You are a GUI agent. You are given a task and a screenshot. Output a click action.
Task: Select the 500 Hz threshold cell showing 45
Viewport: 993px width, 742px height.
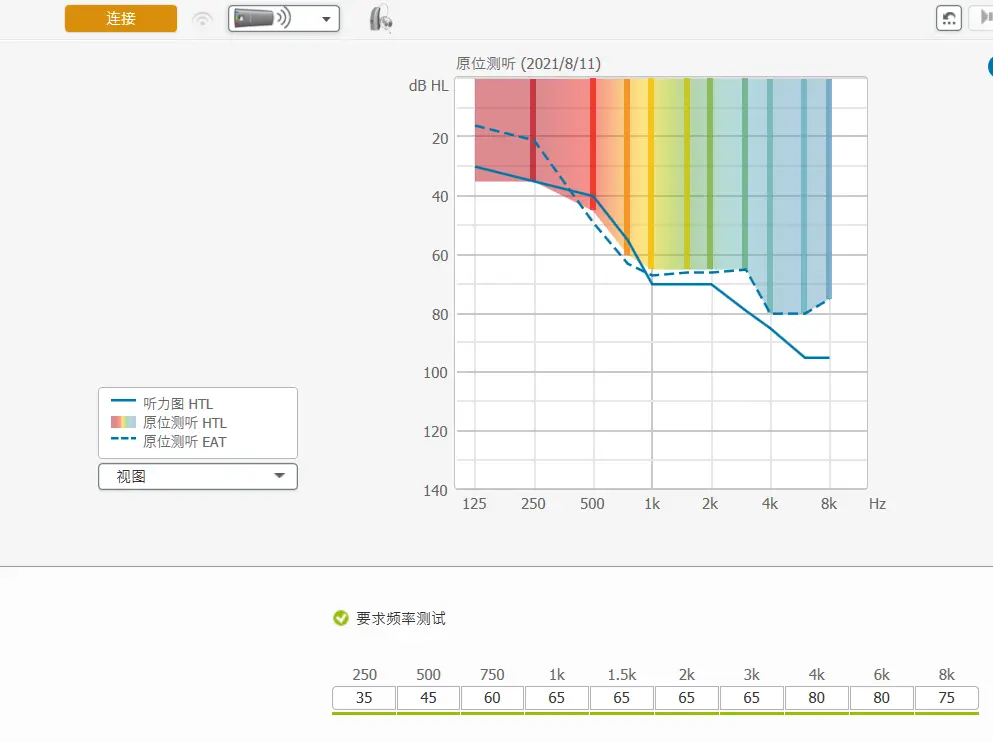[x=428, y=698]
